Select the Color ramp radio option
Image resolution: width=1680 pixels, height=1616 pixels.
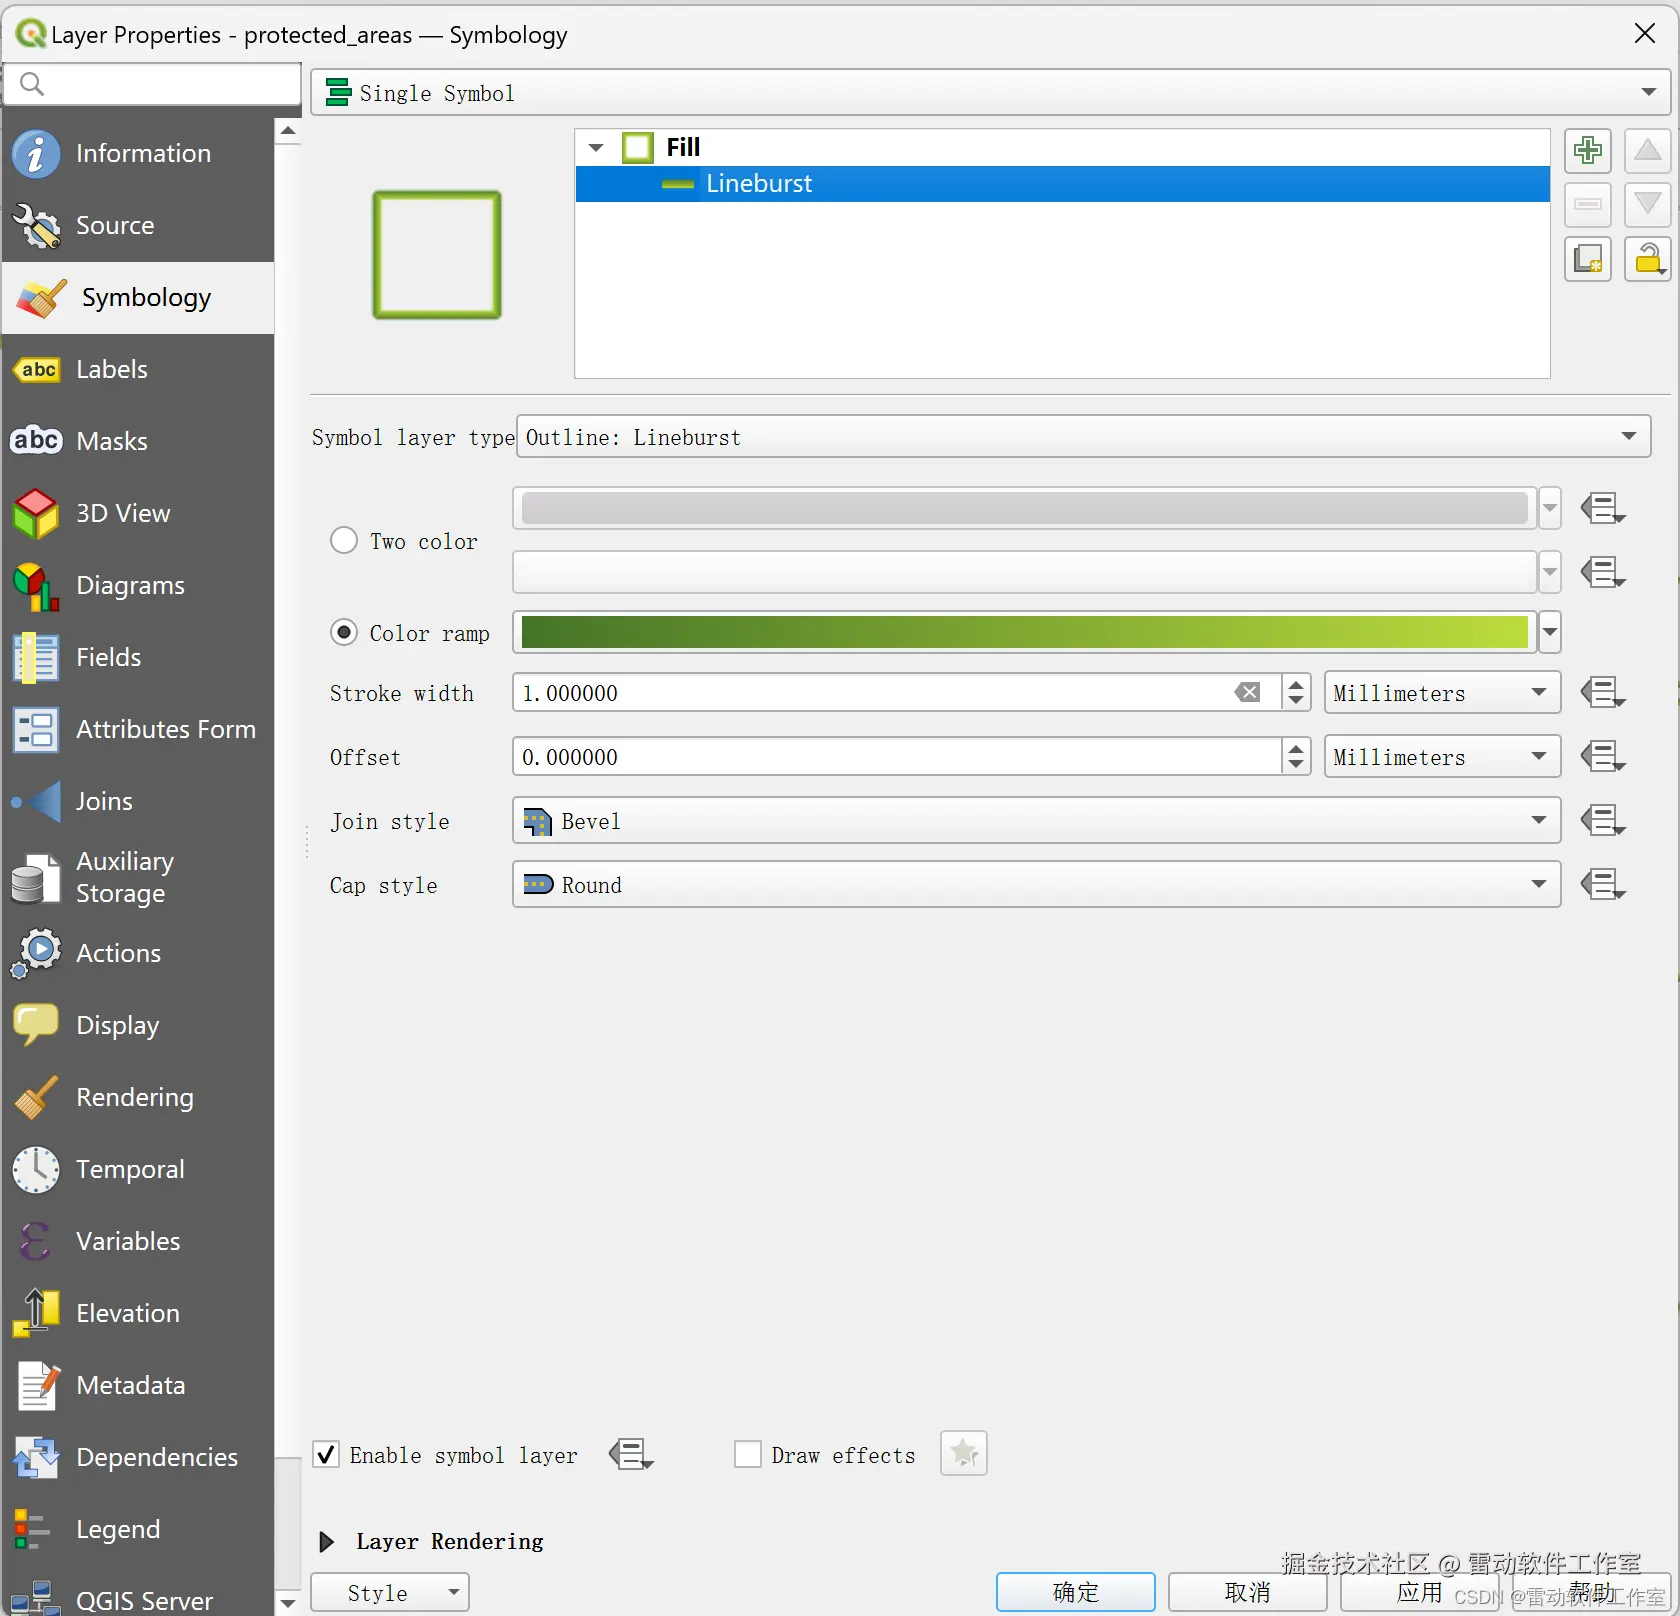click(x=344, y=632)
